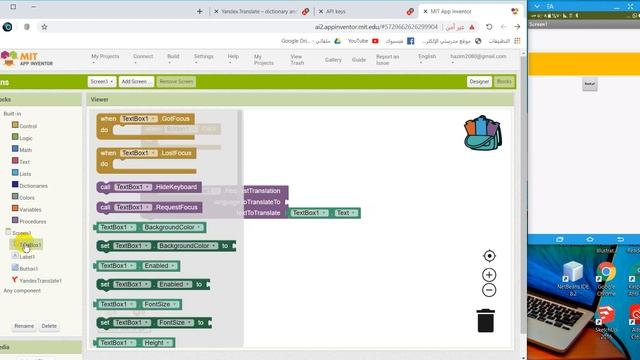
Task: Open the backpack icon in Viewer
Action: pos(483,133)
